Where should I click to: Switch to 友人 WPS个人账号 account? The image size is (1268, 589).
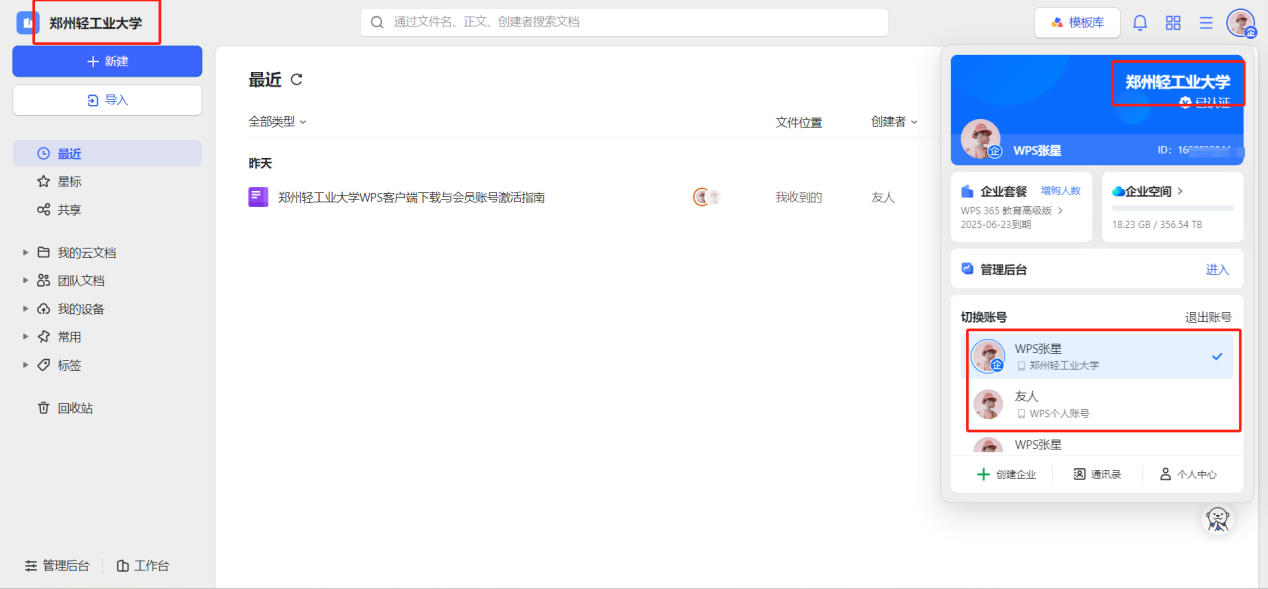[1100, 404]
